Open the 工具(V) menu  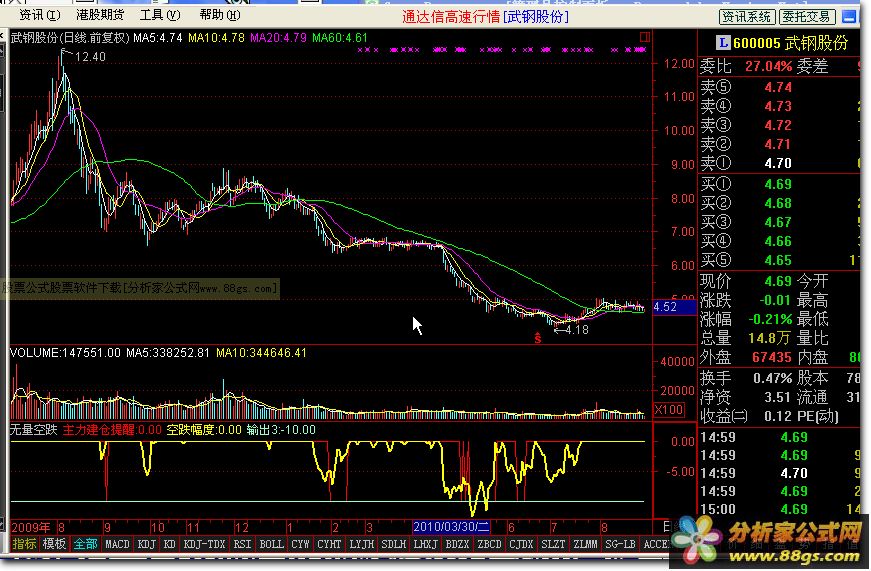(x=160, y=15)
